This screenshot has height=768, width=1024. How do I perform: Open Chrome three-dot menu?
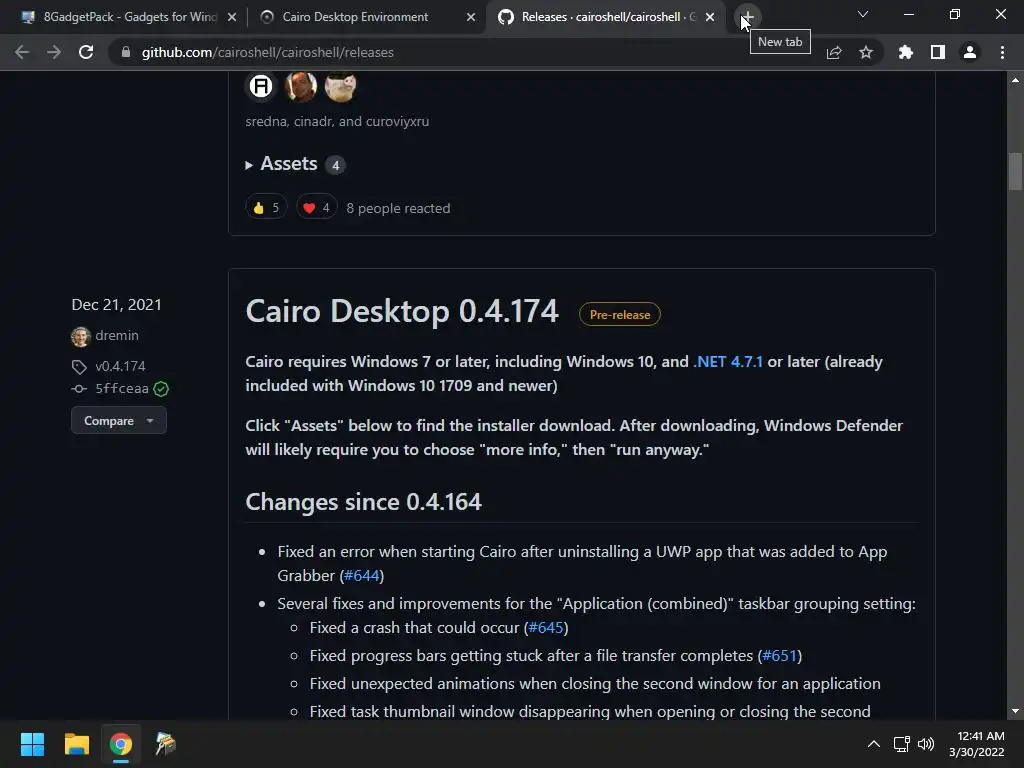pos(1002,52)
